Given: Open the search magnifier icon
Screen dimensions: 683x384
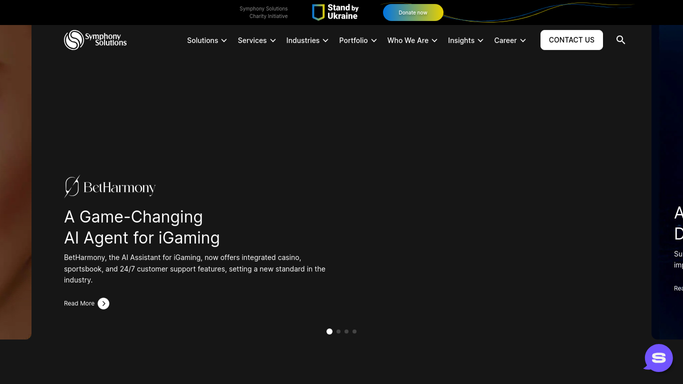Looking at the screenshot, I should point(621,40).
